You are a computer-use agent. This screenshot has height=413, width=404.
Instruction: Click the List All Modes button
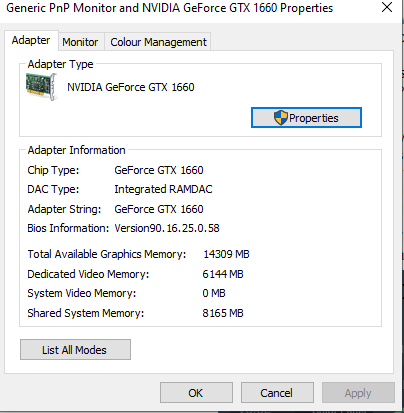[x=75, y=350]
